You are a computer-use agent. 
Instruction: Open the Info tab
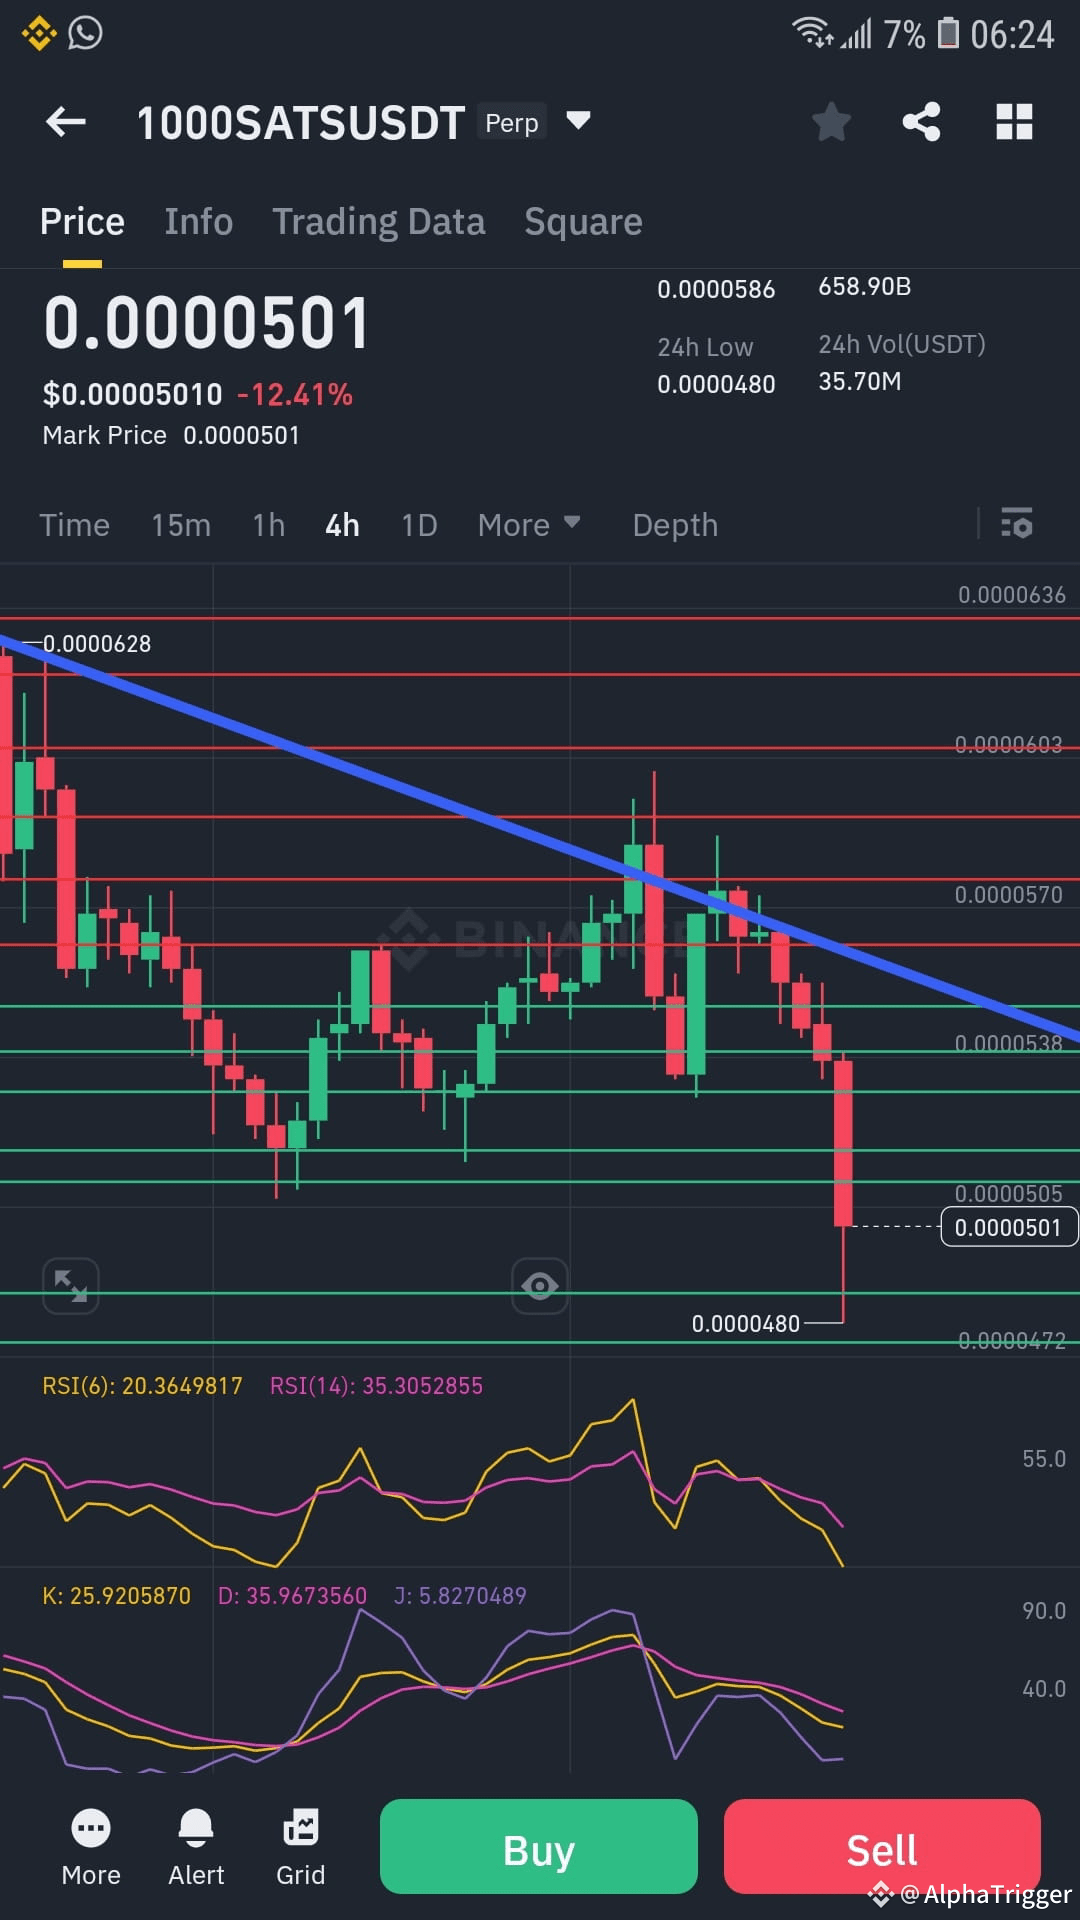pos(199,221)
